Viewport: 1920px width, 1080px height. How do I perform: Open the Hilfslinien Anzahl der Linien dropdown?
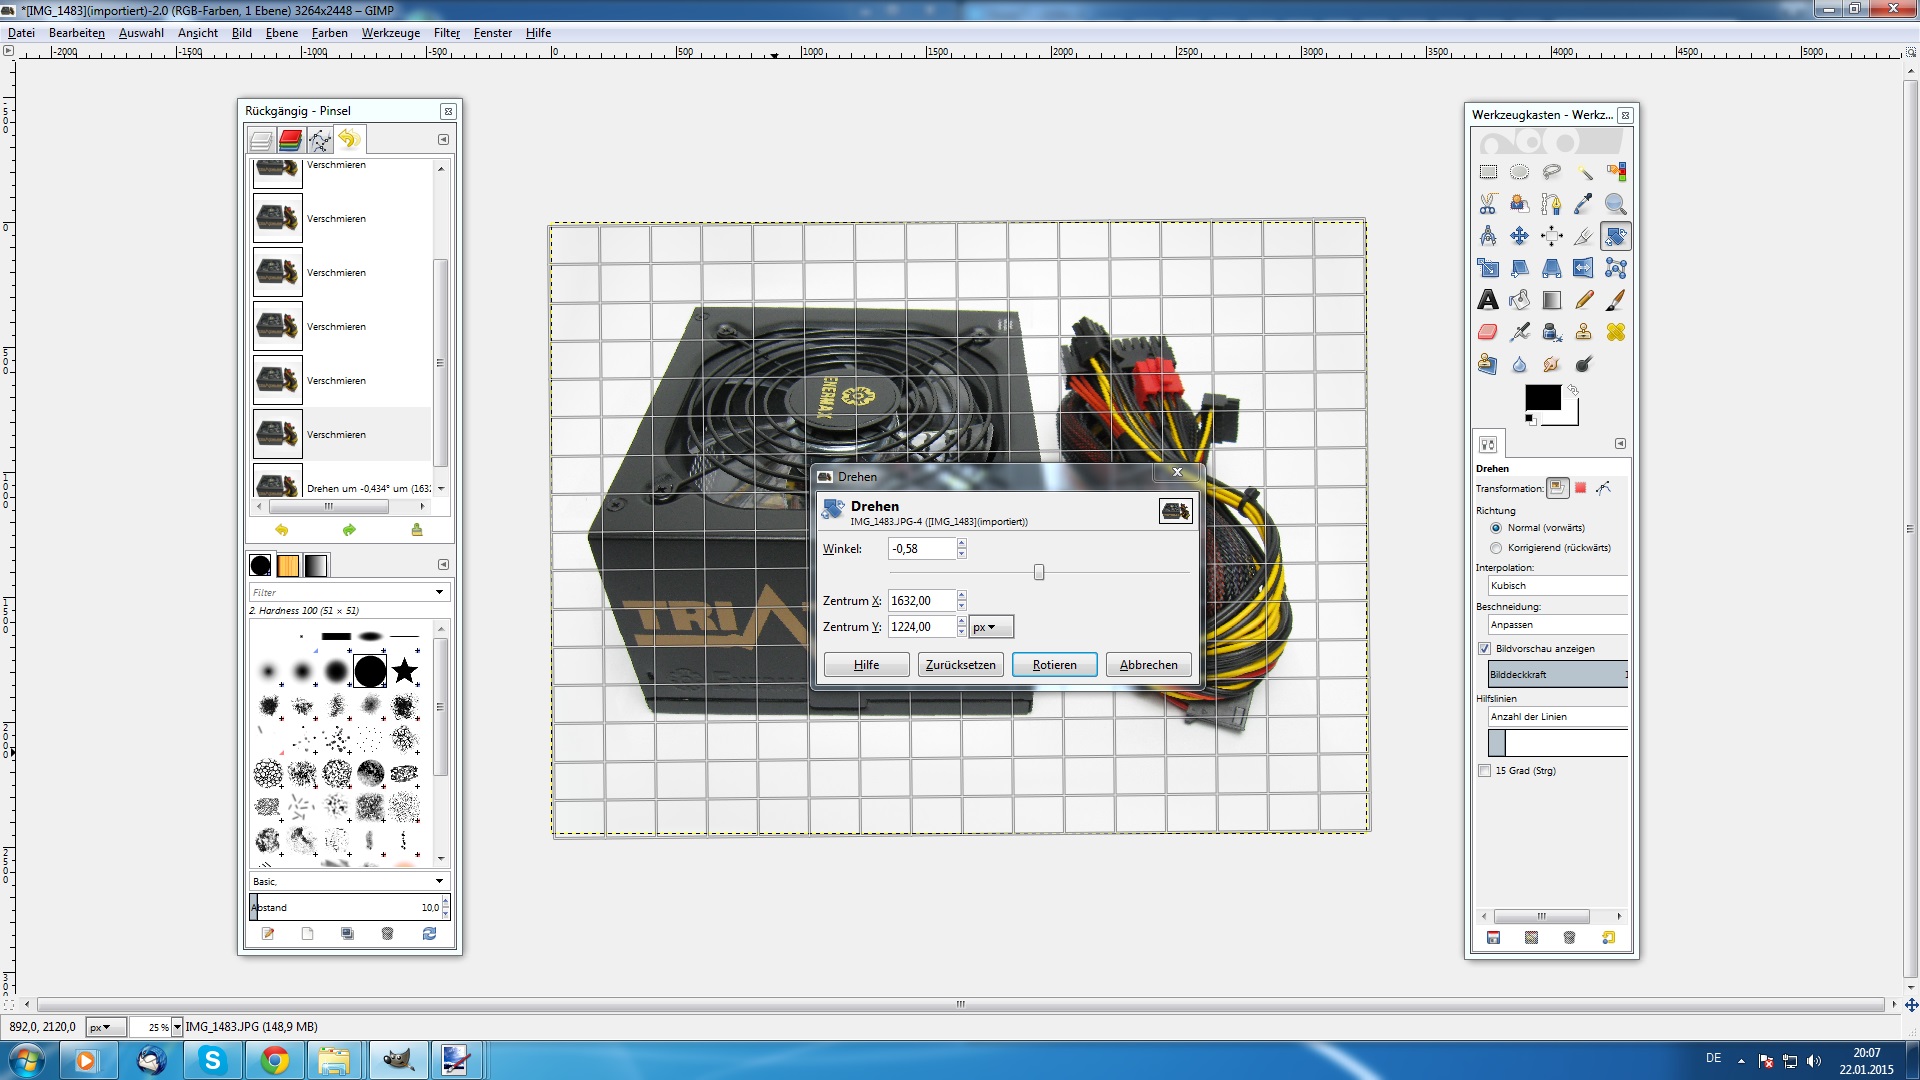[x=1558, y=717]
